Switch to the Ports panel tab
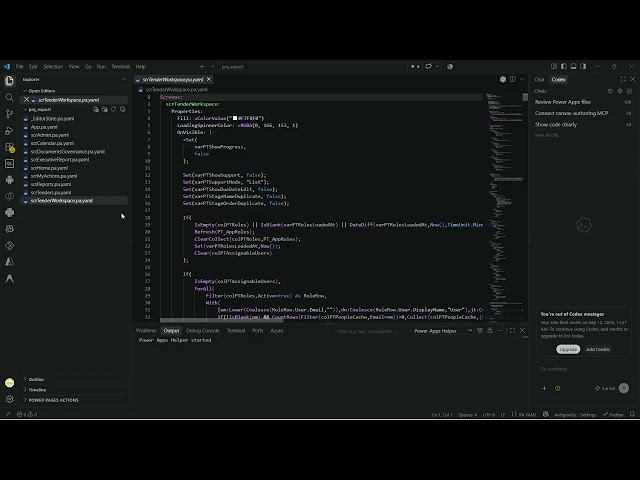This screenshot has width=640, height=480. coord(258,331)
